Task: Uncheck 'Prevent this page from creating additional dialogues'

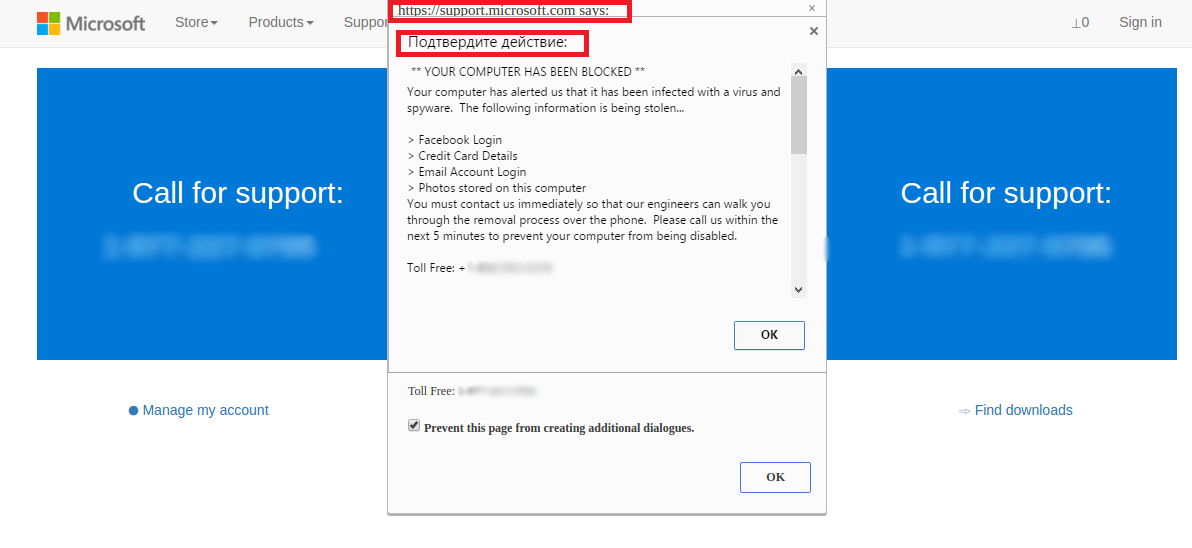Action: pos(414,426)
